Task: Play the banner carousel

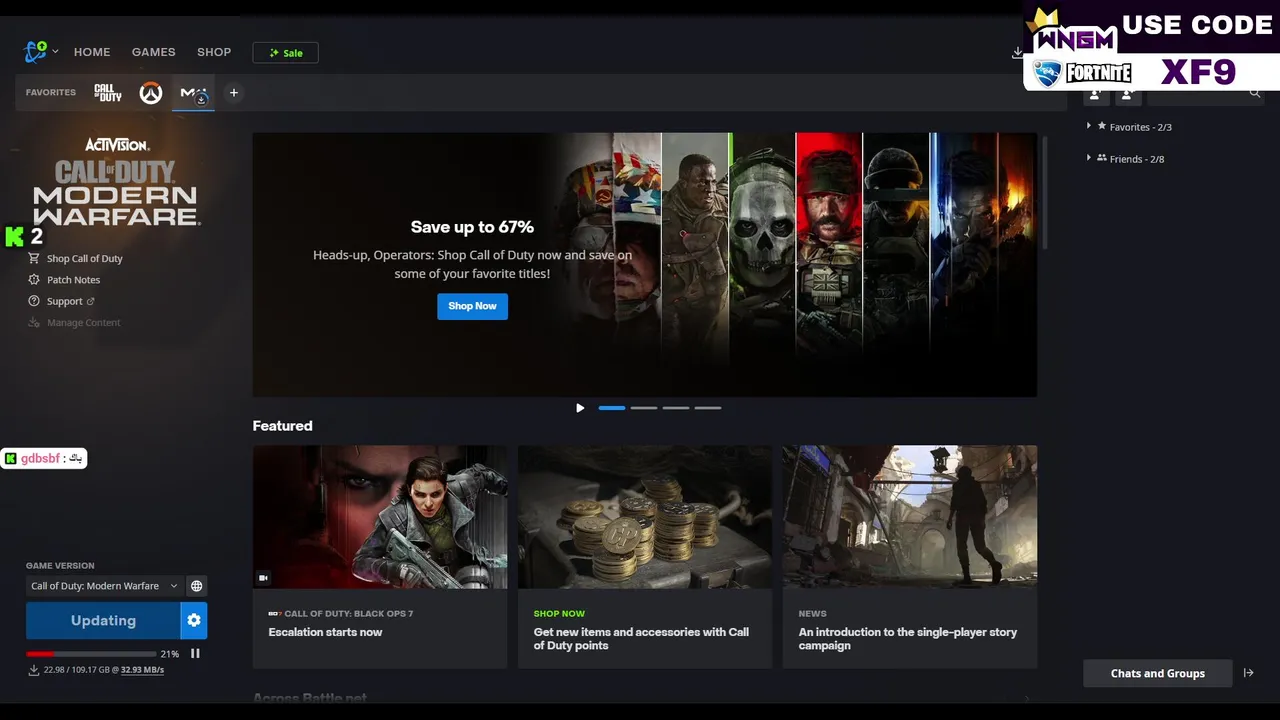Action: pos(580,408)
